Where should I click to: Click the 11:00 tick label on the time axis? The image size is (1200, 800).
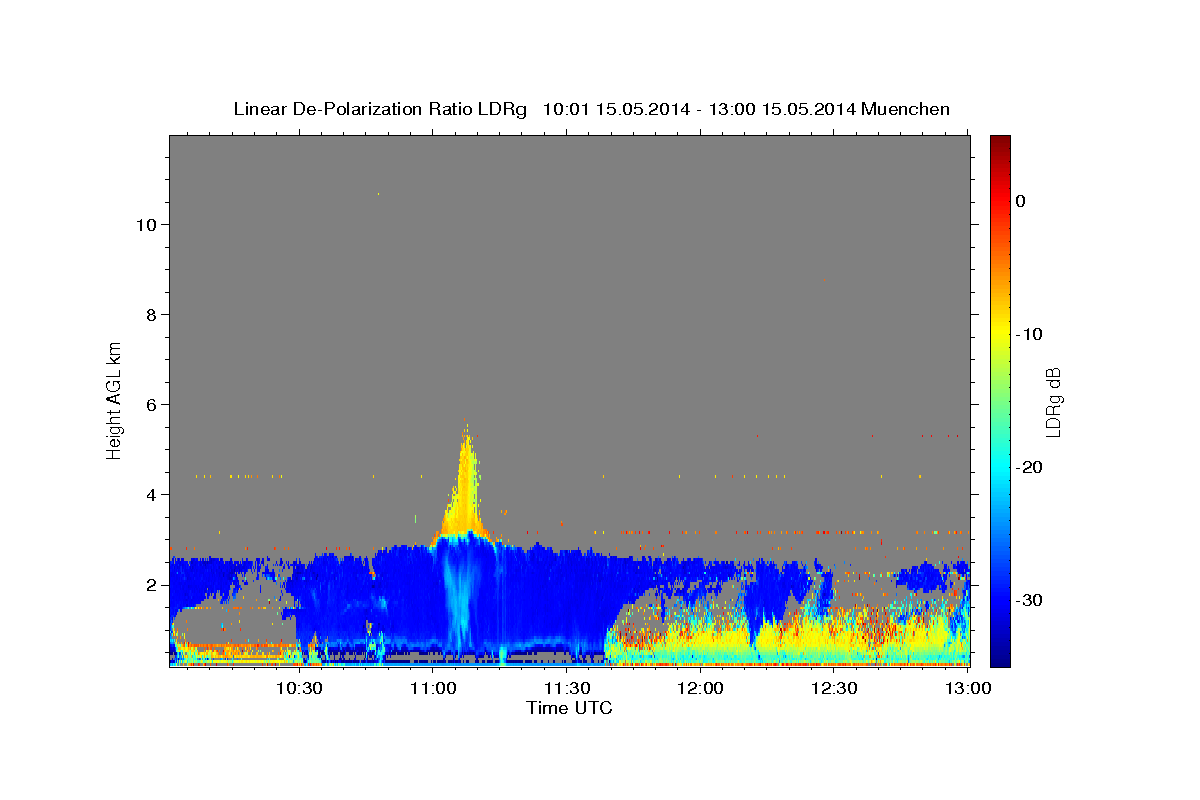point(434,688)
